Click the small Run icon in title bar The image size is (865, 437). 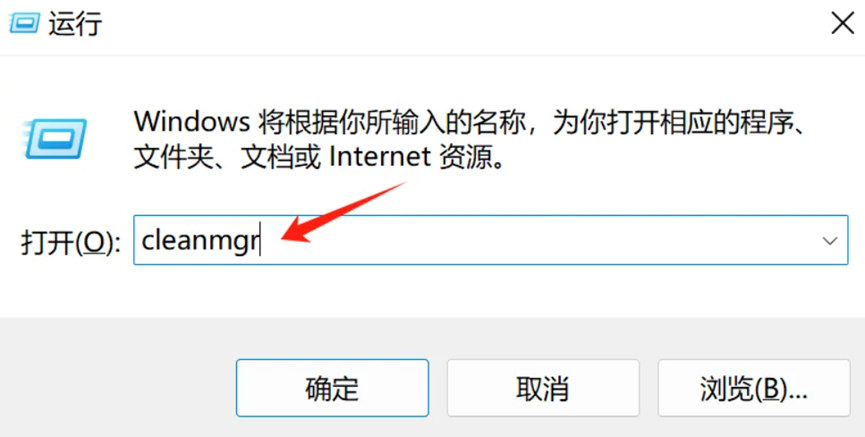[x=25, y=24]
